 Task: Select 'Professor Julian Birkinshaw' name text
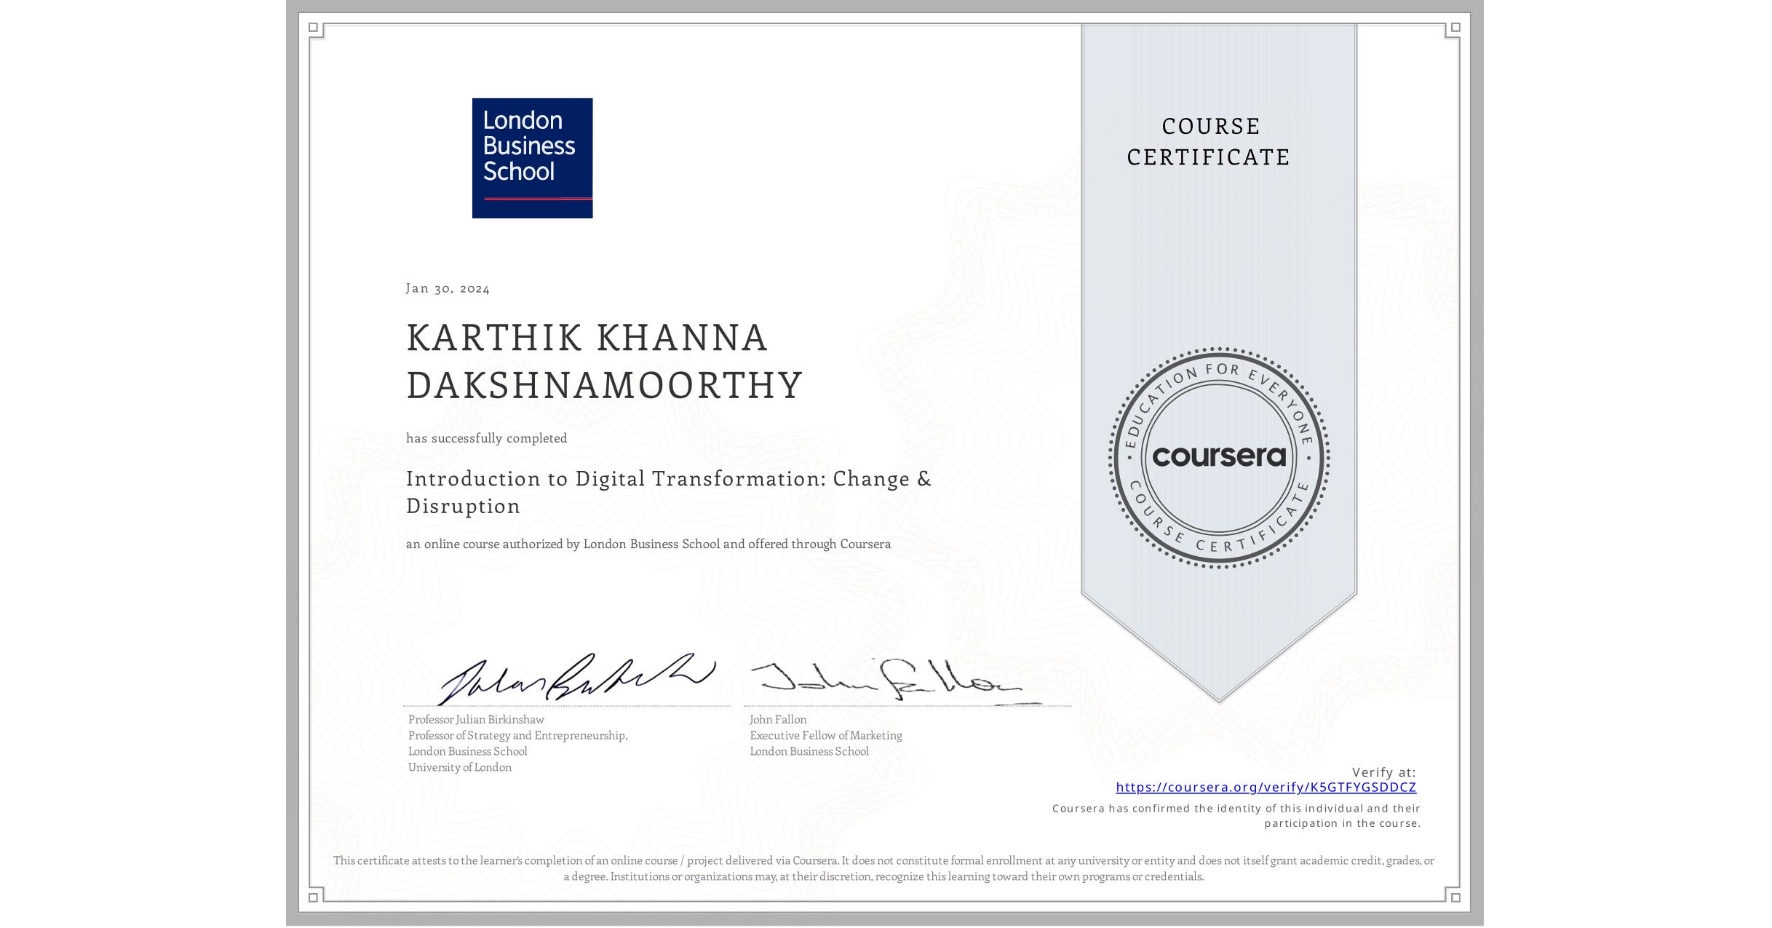[x=476, y=720]
